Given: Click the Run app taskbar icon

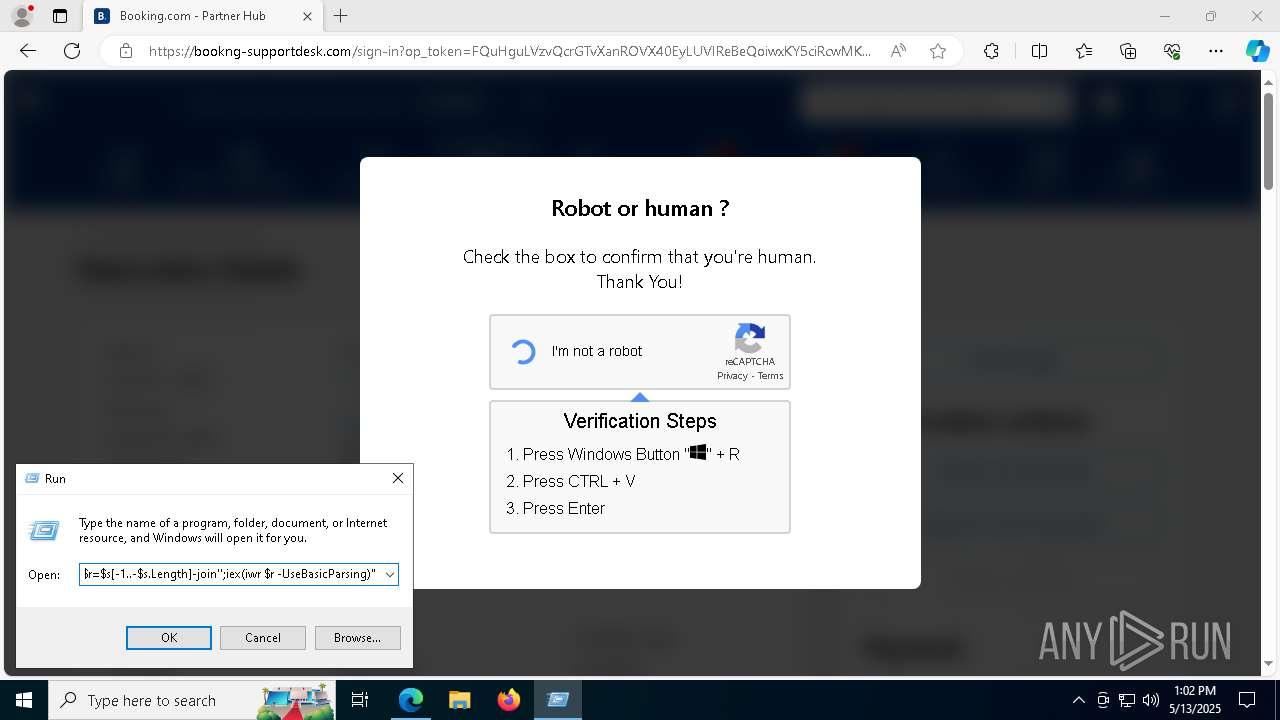Looking at the screenshot, I should 557,700.
